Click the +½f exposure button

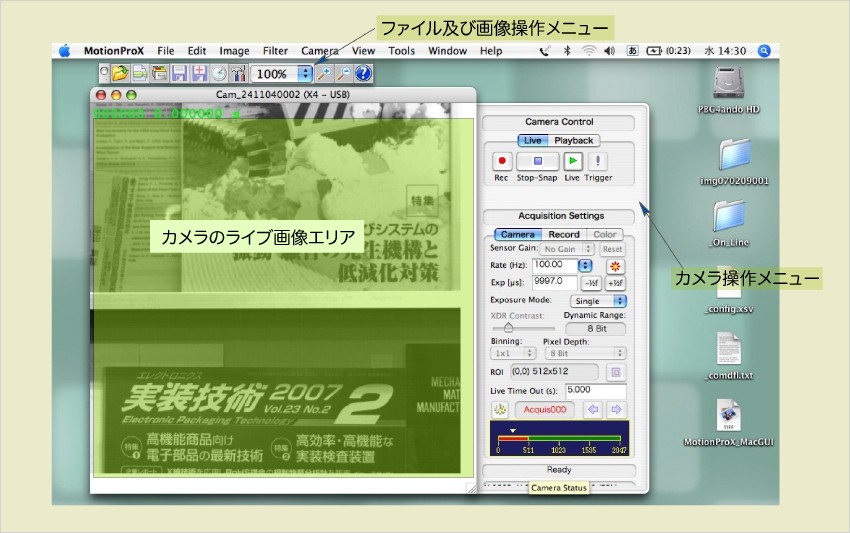615,283
